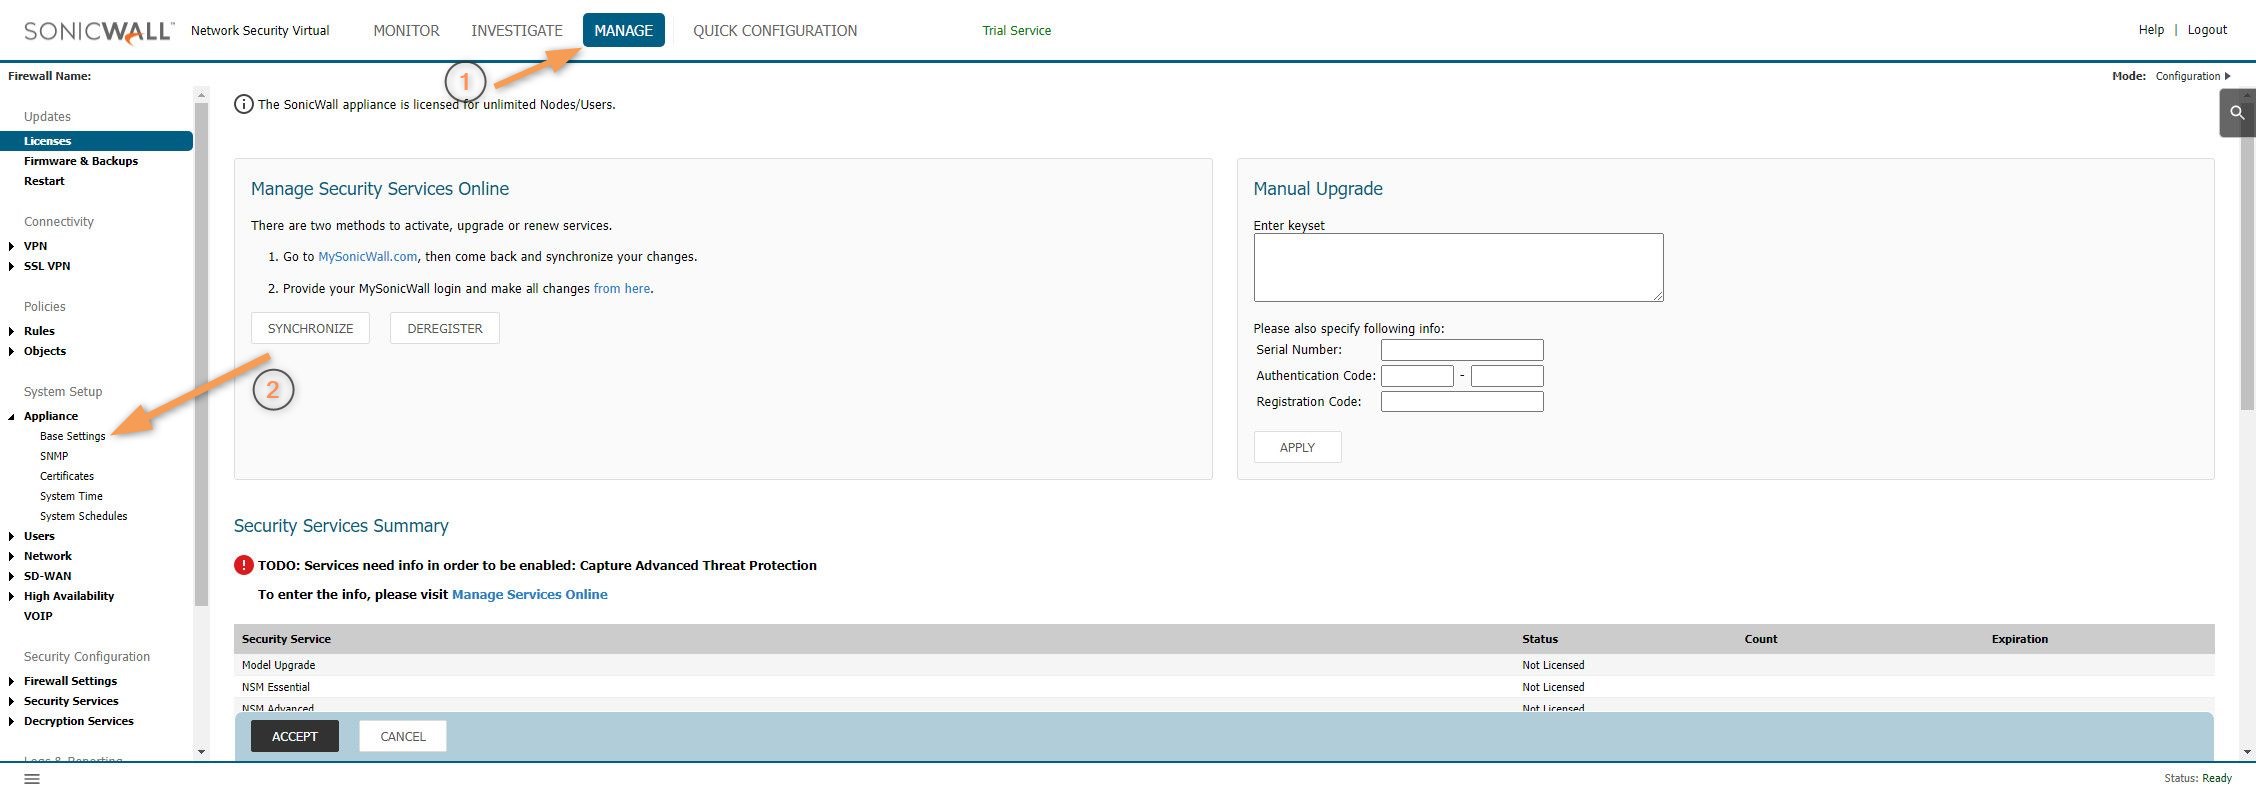The width and height of the screenshot is (2256, 793).
Task: Click the red TODO alert icon
Action: click(243, 565)
